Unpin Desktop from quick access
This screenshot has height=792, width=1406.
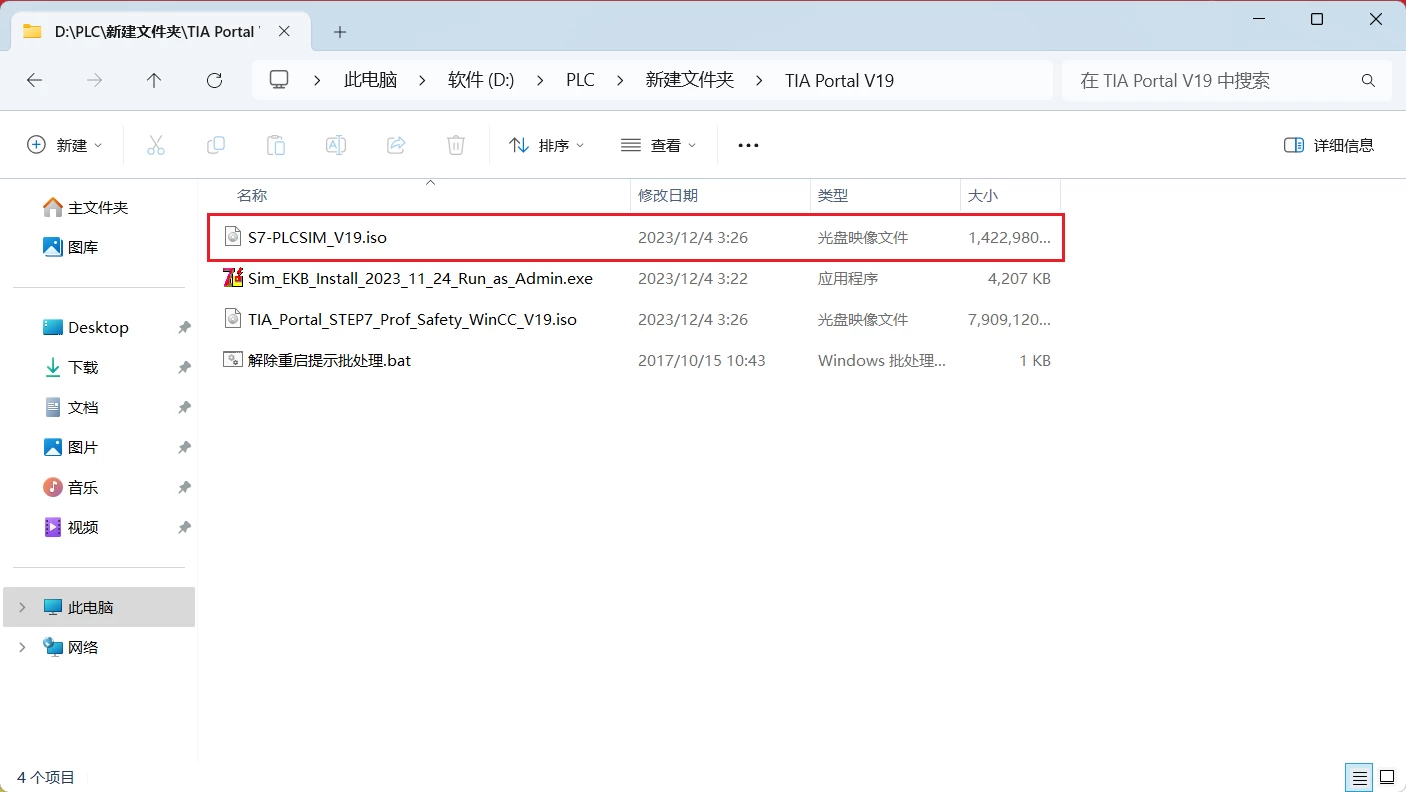184,328
